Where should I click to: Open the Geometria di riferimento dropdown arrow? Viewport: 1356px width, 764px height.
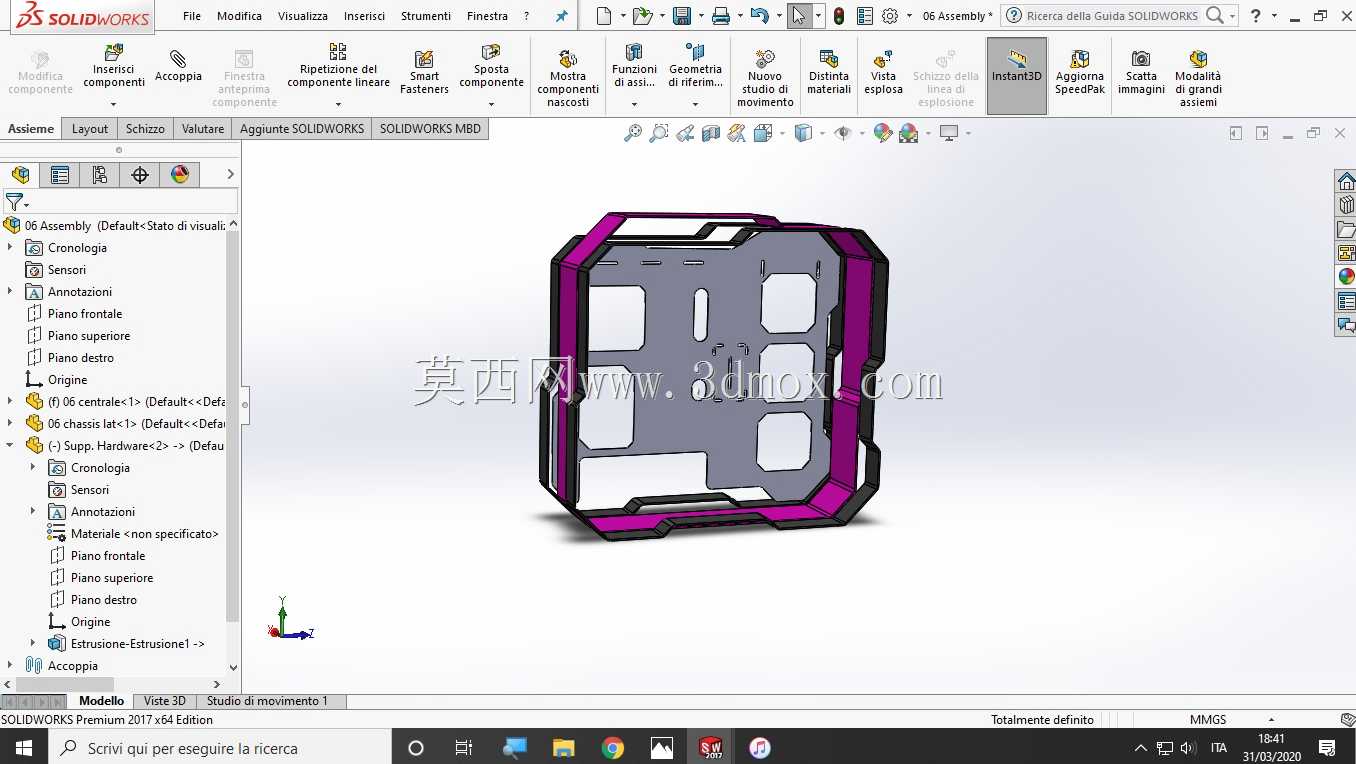coord(695,104)
